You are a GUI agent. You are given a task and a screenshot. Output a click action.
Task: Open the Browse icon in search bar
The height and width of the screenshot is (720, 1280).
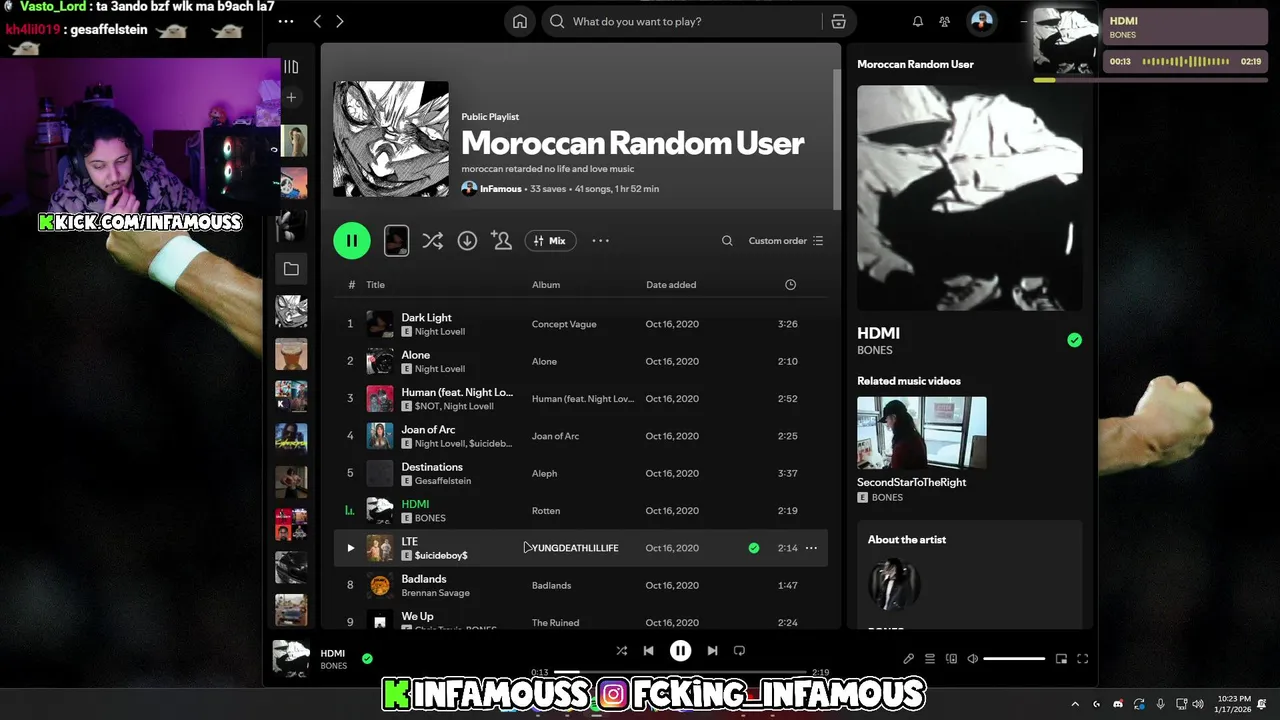pyautogui.click(x=838, y=21)
